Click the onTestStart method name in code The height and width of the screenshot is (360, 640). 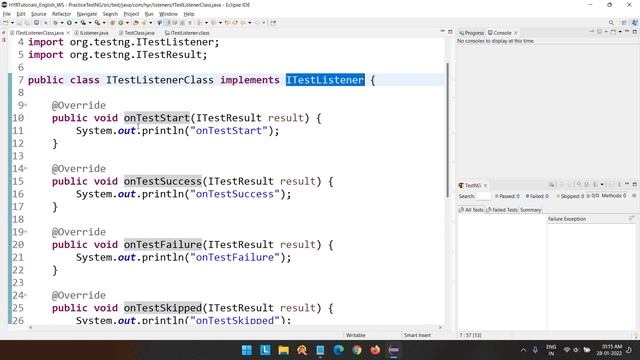[157, 118]
